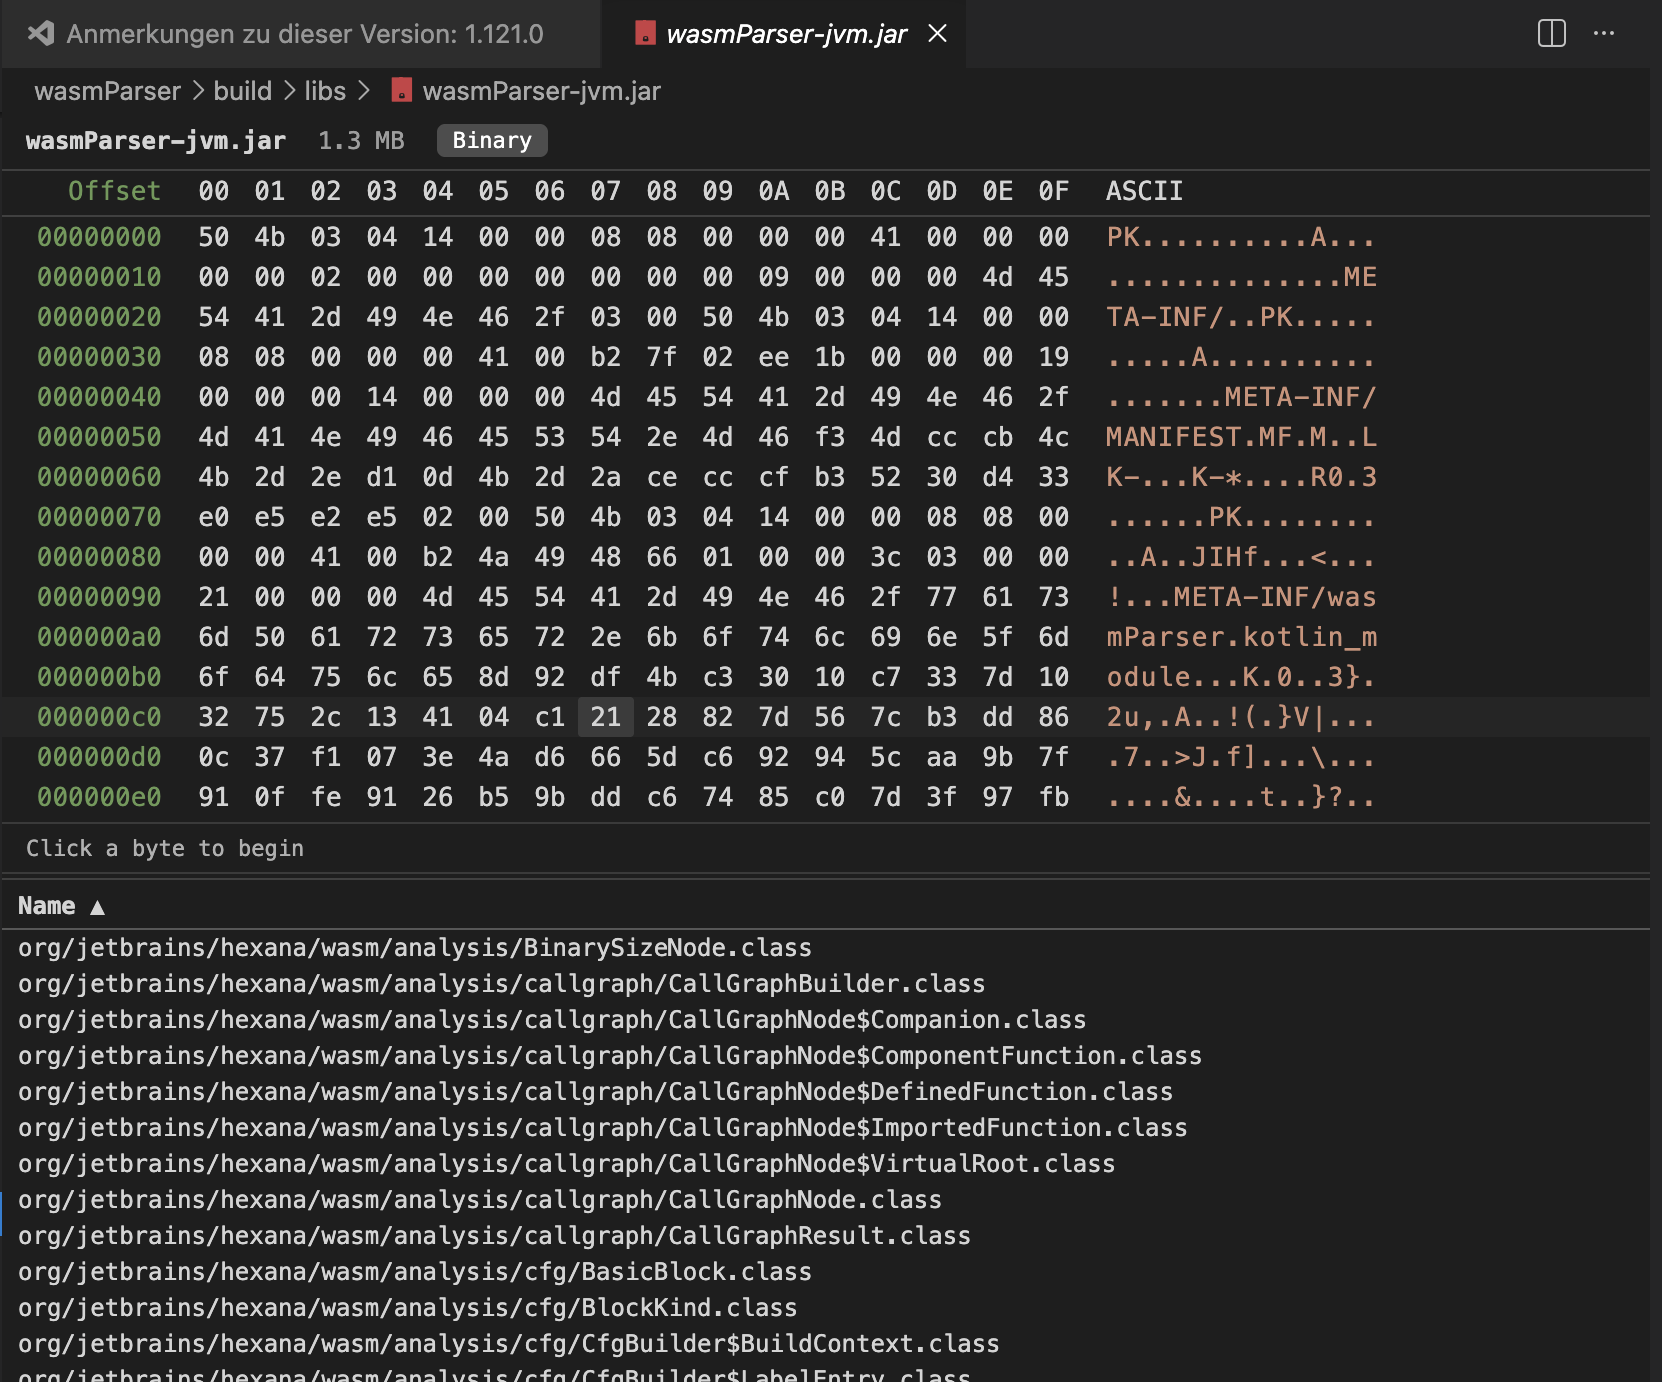This screenshot has height=1382, width=1662.
Task: Click the Binary badge button
Action: click(492, 140)
